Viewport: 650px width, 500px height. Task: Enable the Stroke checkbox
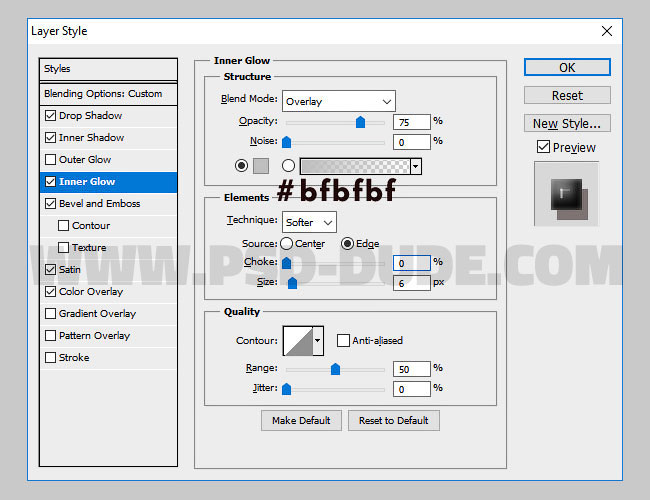pos(50,357)
